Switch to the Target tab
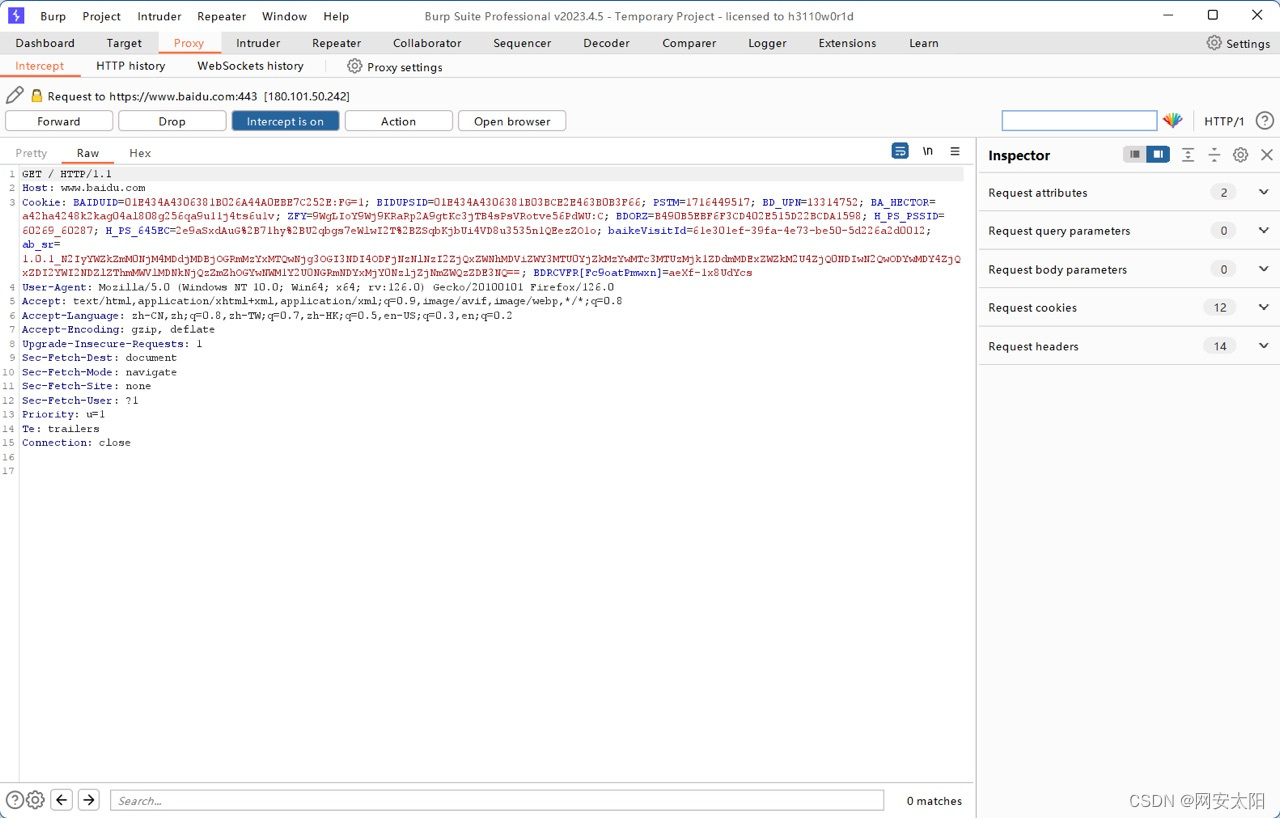The image size is (1280, 819). click(x=124, y=43)
